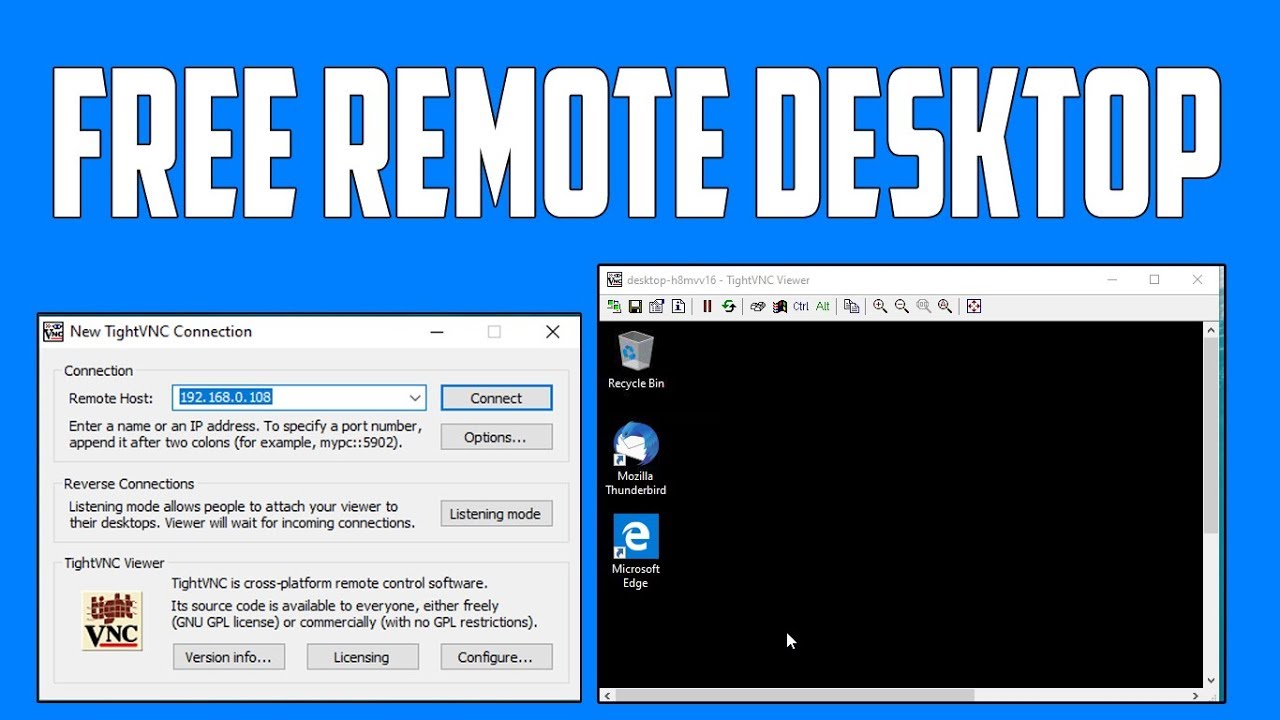
Task: Select Recycle Bin icon on remote desktop
Action: coord(636,360)
